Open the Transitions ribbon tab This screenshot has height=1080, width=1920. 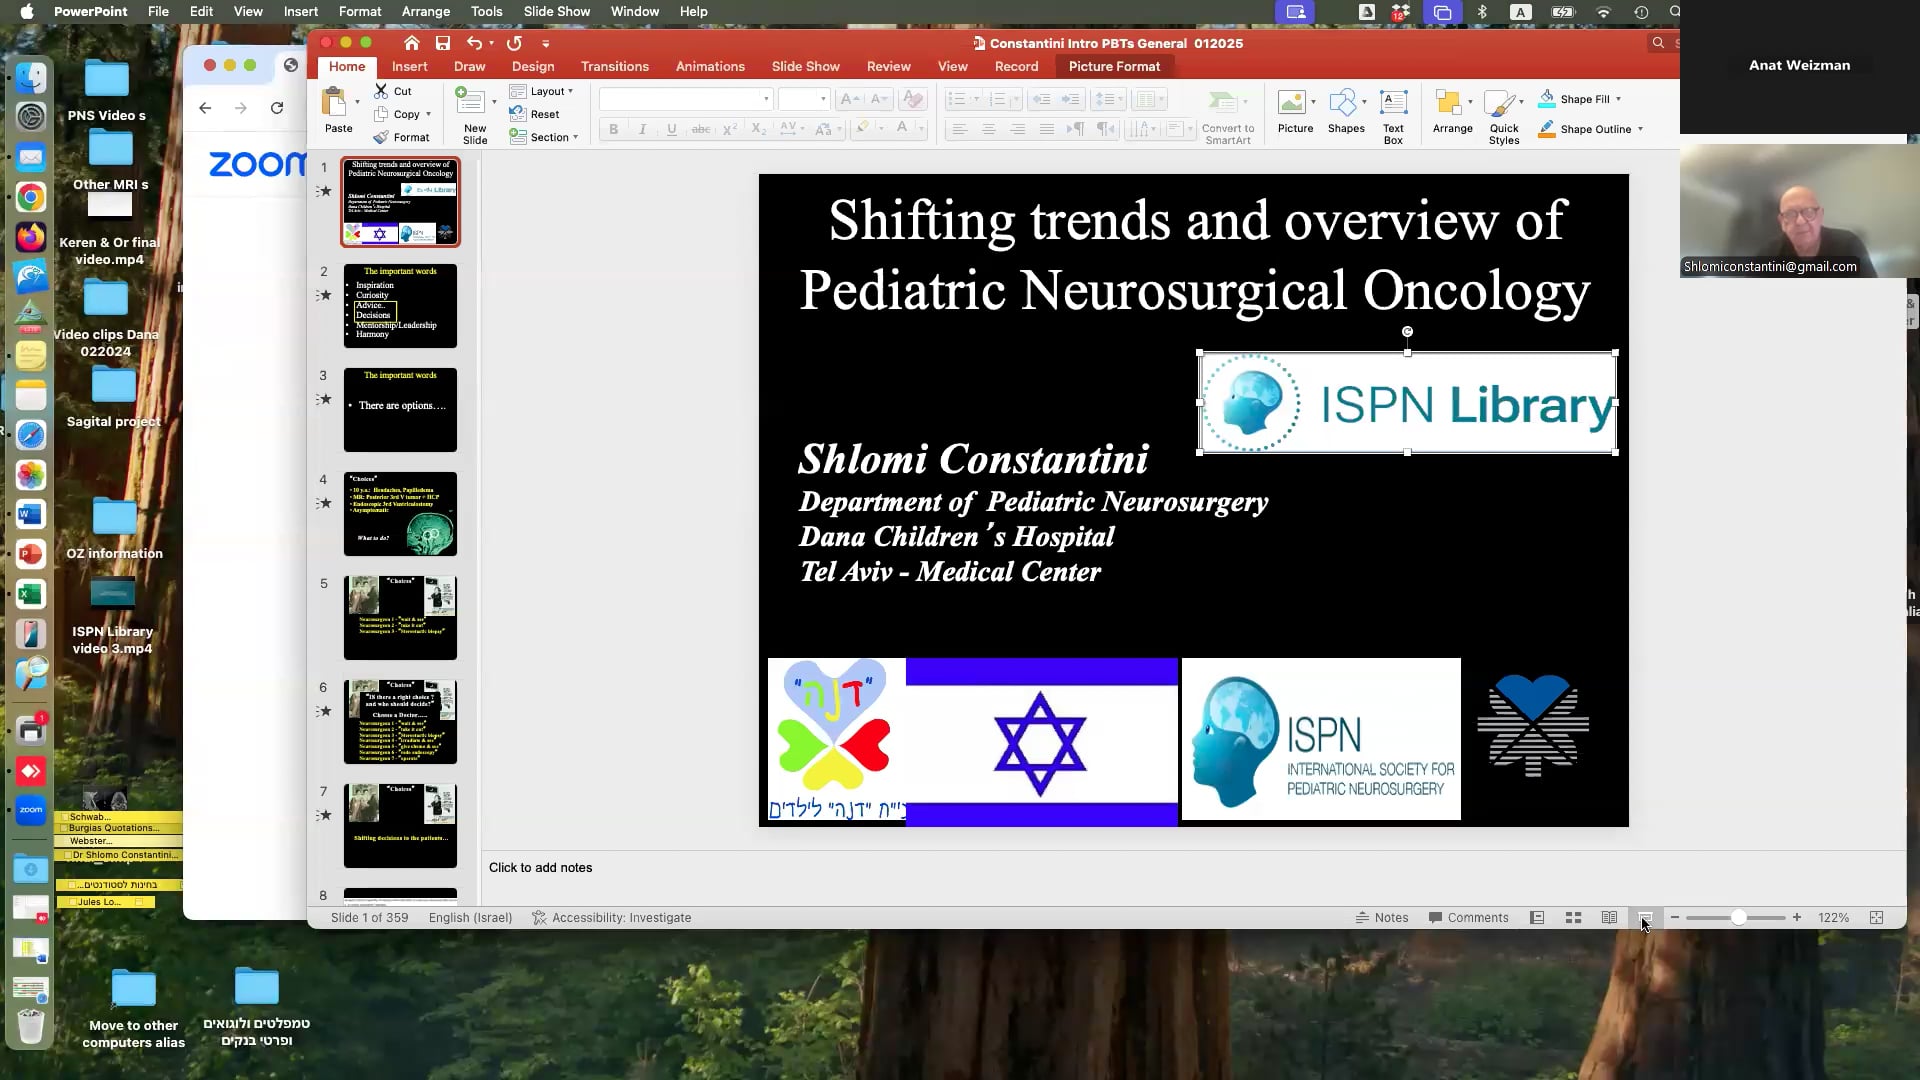pyautogui.click(x=615, y=66)
